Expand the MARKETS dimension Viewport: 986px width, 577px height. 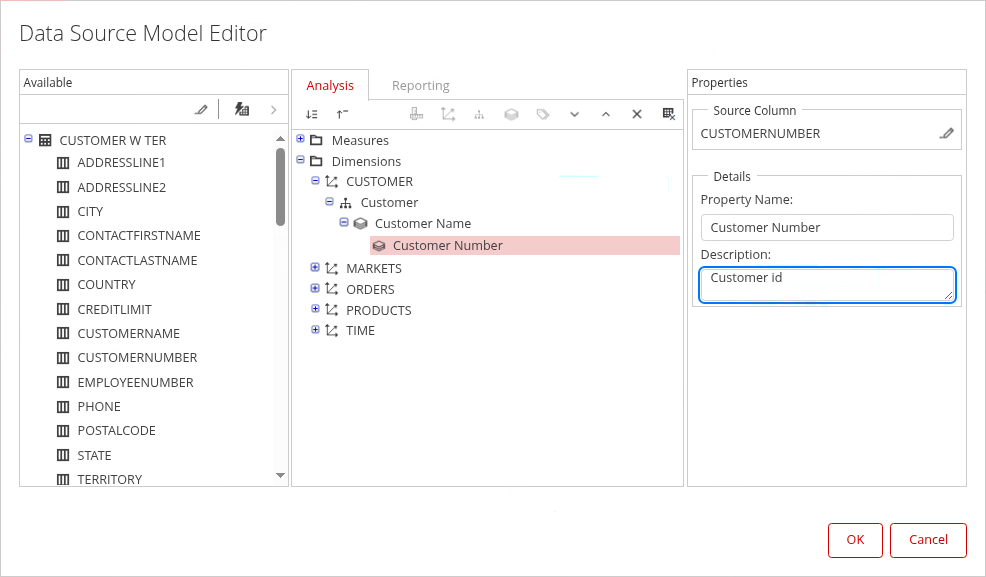(315, 268)
